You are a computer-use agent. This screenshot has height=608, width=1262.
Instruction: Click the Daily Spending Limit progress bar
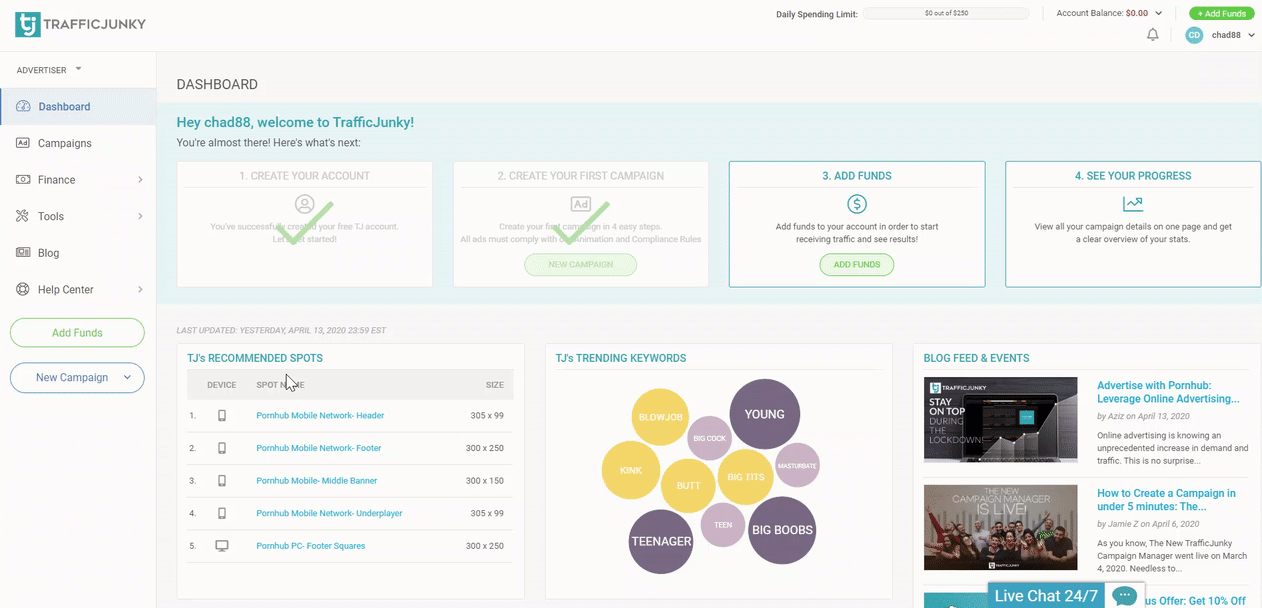pyautogui.click(x=946, y=13)
